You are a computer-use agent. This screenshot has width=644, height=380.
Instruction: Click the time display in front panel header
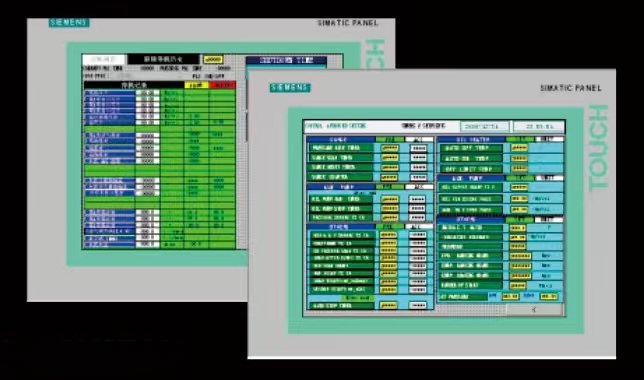pyautogui.click(x=539, y=127)
